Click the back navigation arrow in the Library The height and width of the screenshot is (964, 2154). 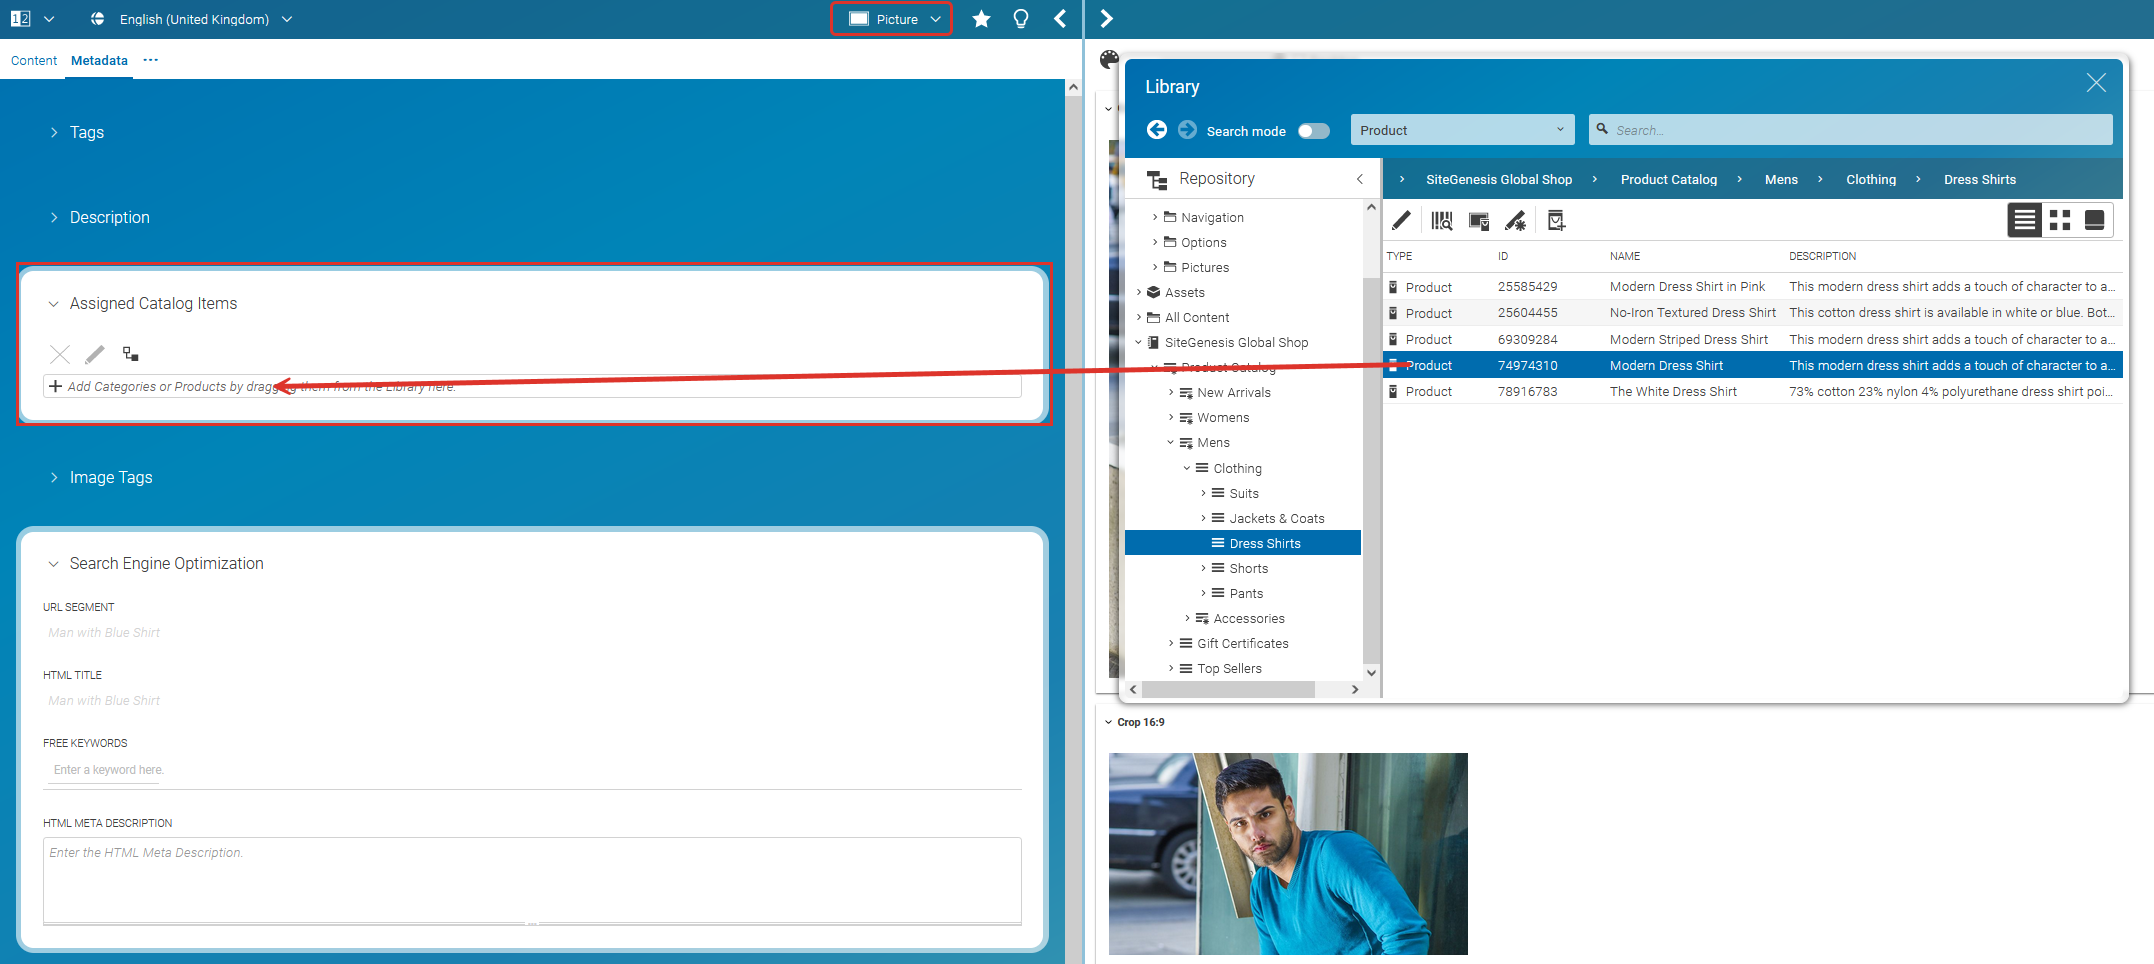click(x=1157, y=130)
